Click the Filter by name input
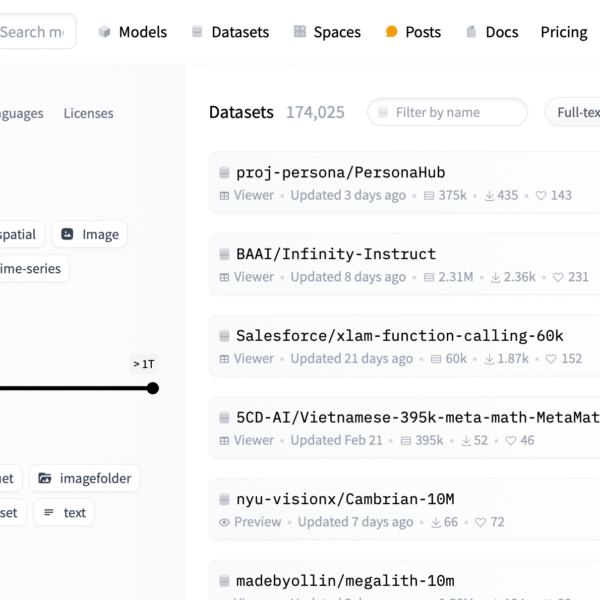The width and height of the screenshot is (600, 600). click(448, 112)
